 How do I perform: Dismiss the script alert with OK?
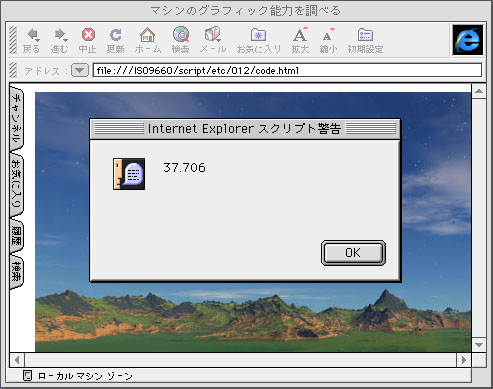point(353,253)
